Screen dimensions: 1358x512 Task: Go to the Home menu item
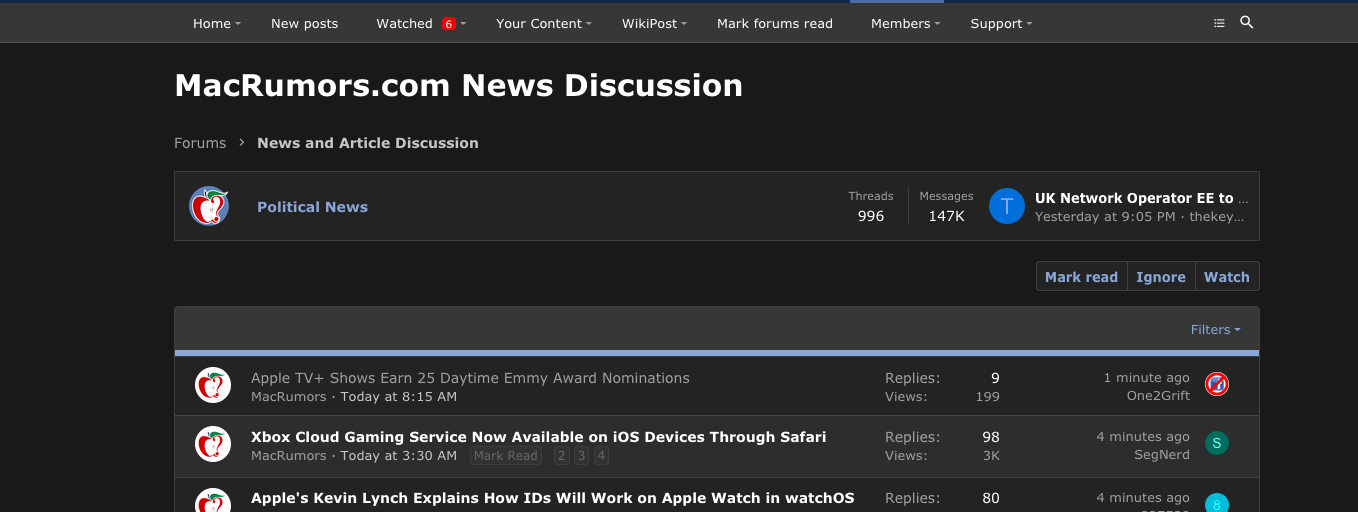click(x=212, y=23)
